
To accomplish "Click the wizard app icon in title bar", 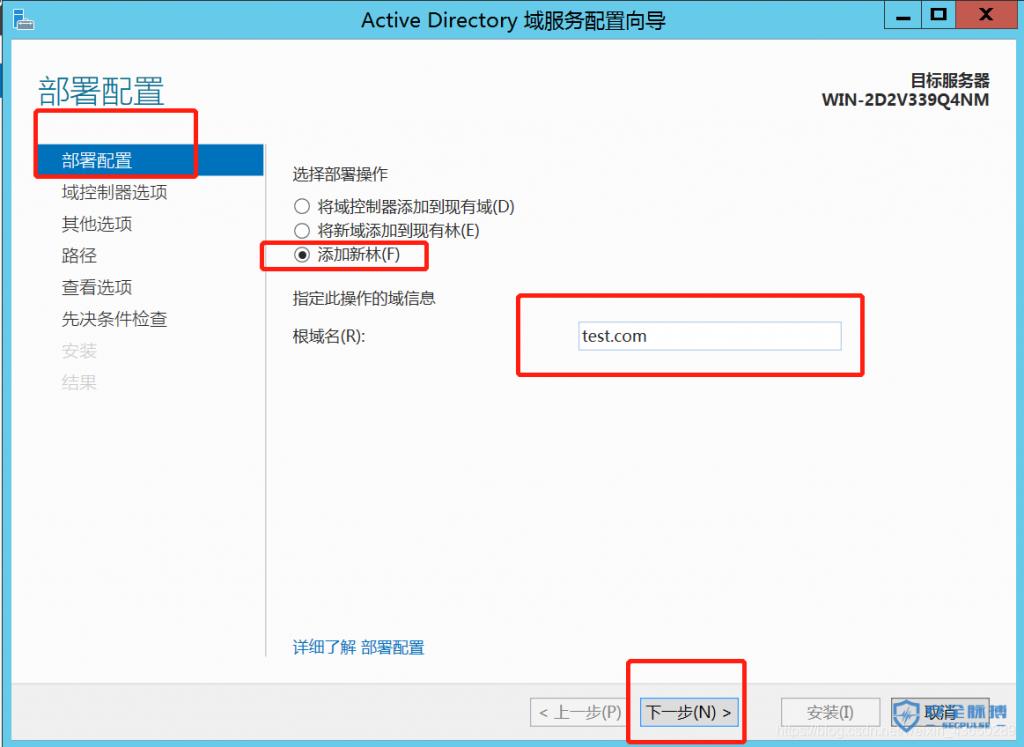I will pos(24,20).
